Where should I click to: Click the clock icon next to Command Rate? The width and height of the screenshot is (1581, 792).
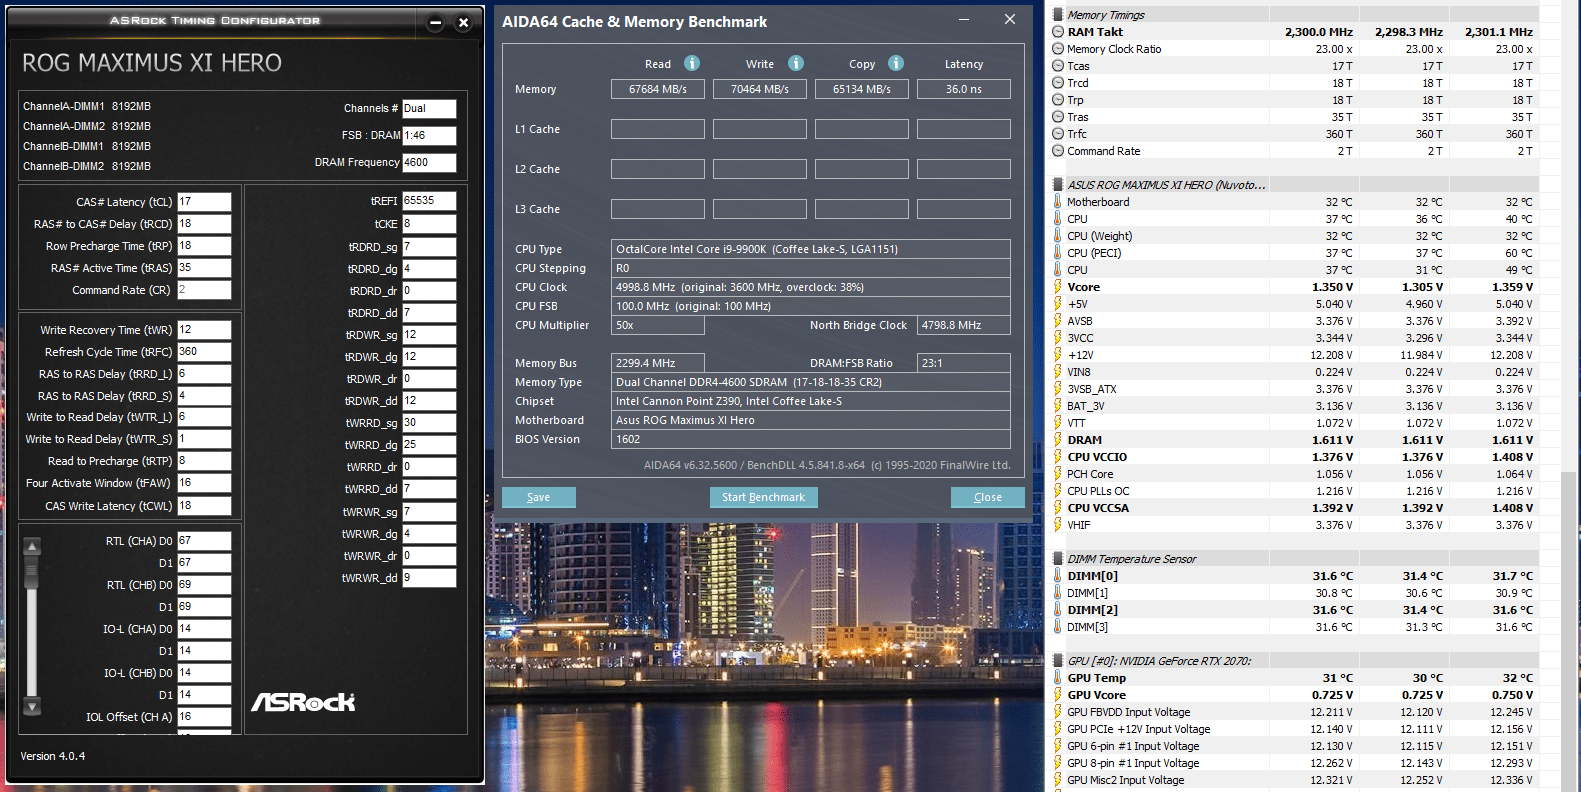[1058, 151]
